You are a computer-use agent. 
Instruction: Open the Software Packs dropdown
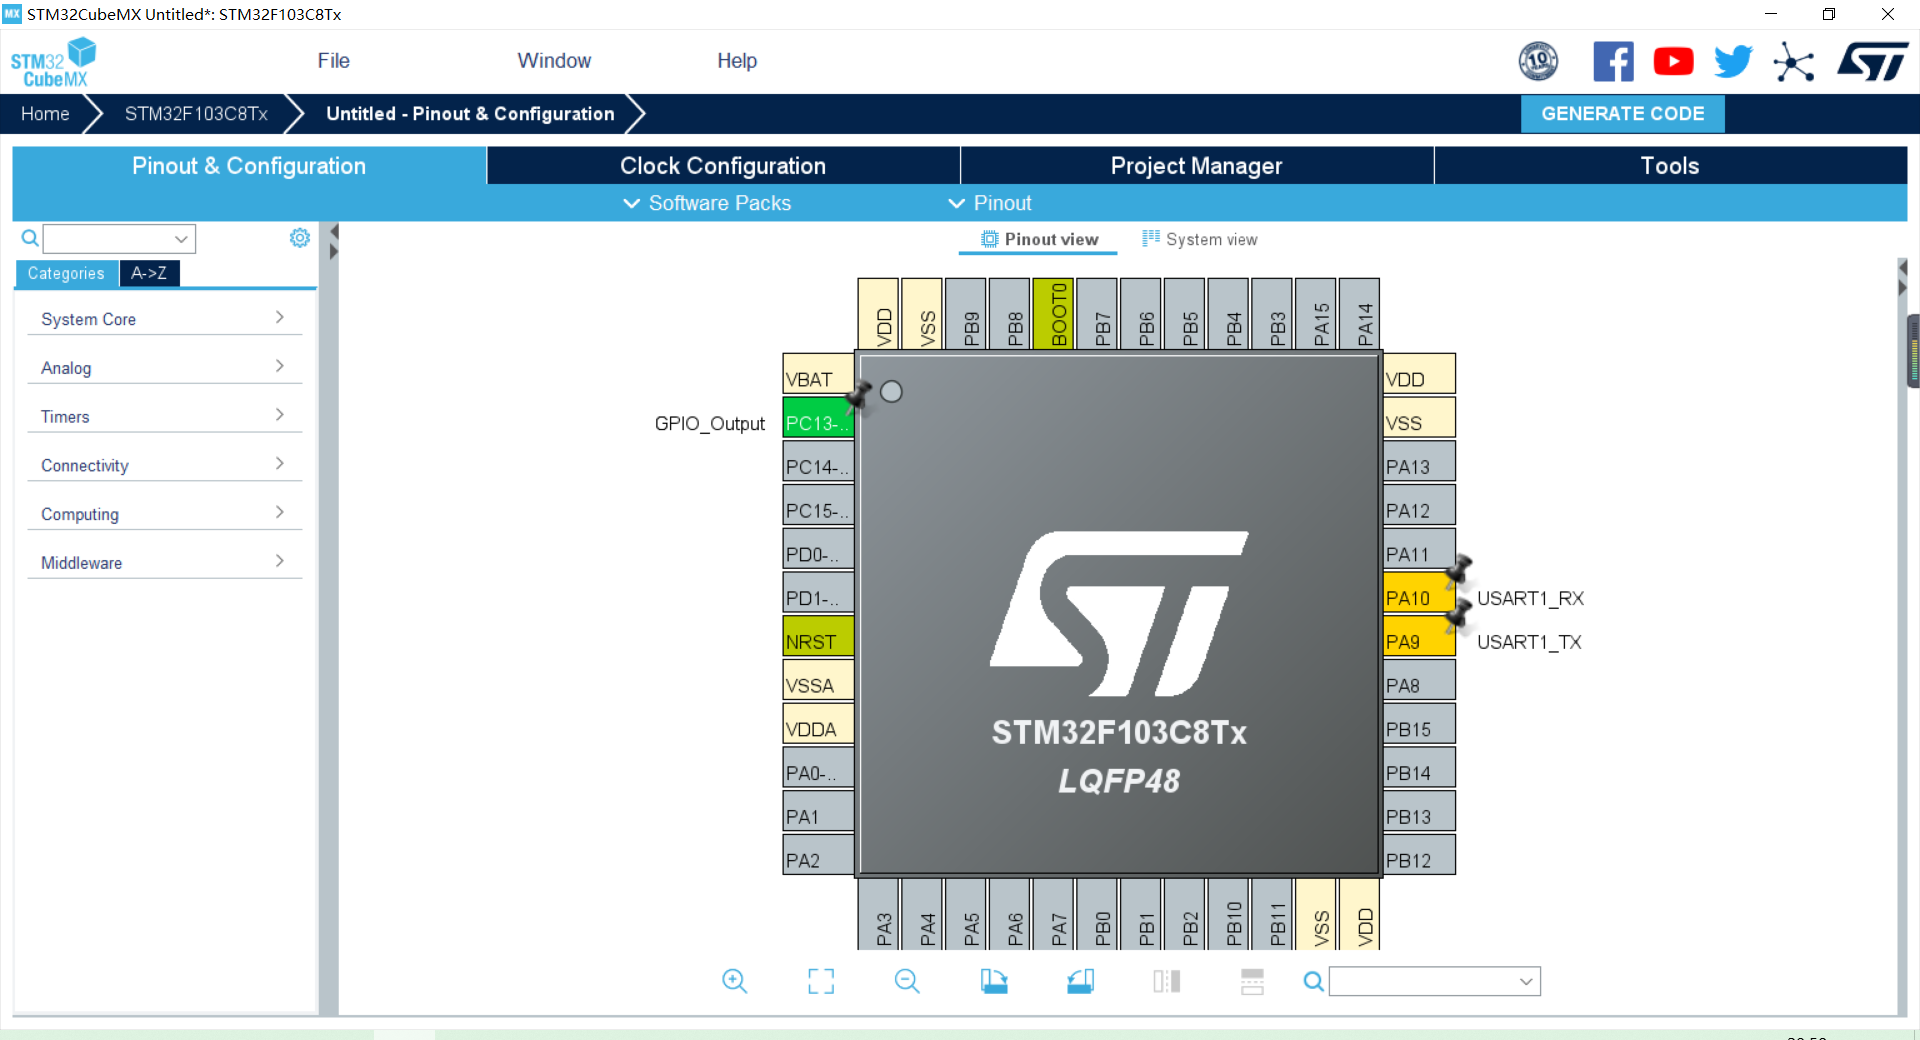[x=708, y=203]
